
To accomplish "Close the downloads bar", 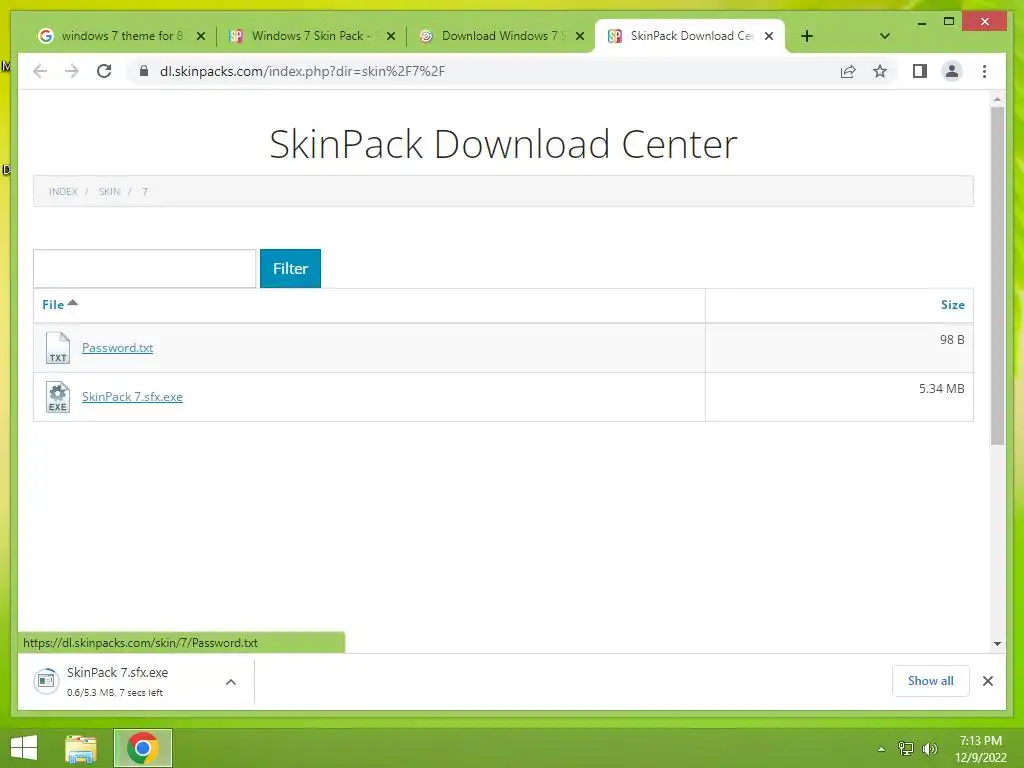I will click(987, 681).
